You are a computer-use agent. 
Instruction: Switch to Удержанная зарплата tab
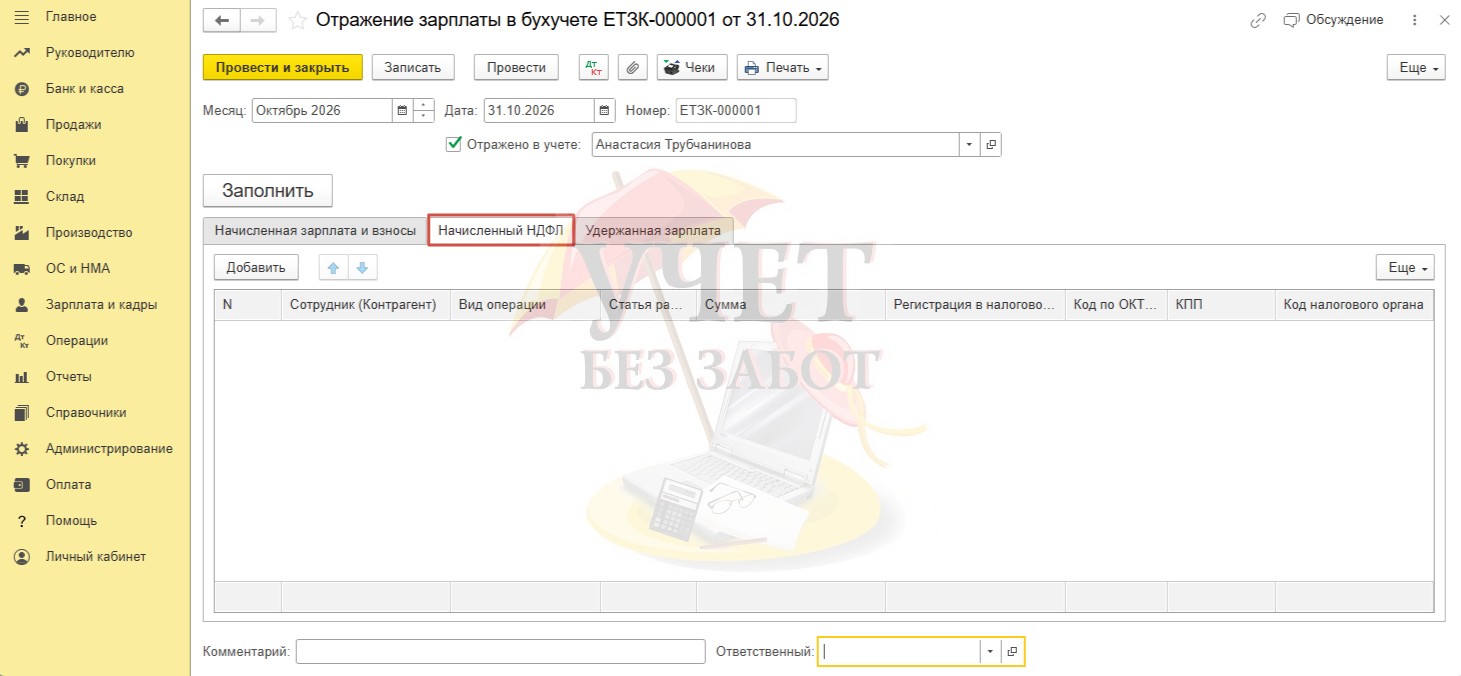coord(653,231)
